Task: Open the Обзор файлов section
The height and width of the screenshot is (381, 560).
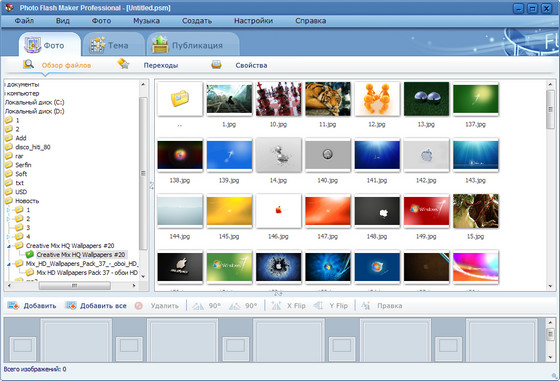Action: [x=66, y=65]
